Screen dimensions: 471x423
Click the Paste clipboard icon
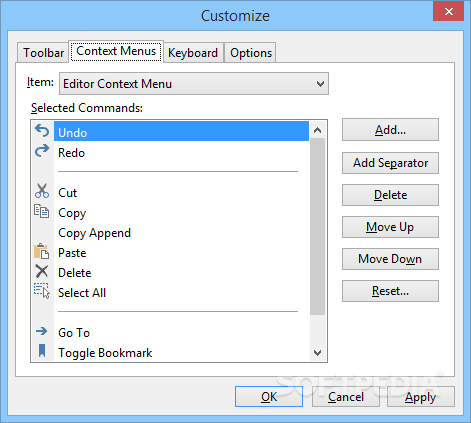click(x=42, y=251)
